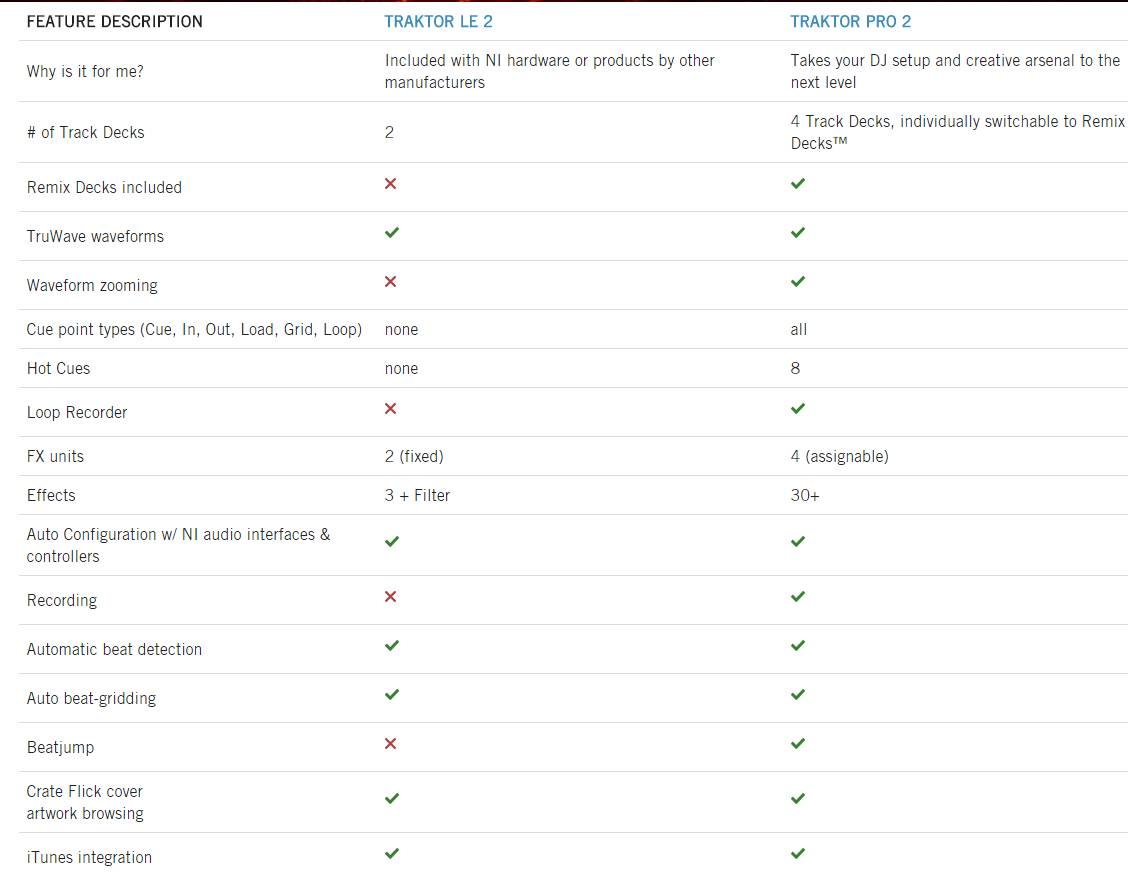Image resolution: width=1128 pixels, height=875 pixels.
Task: Click the Crate Flick checkmark under LE 2
Action: pyautogui.click(x=392, y=799)
